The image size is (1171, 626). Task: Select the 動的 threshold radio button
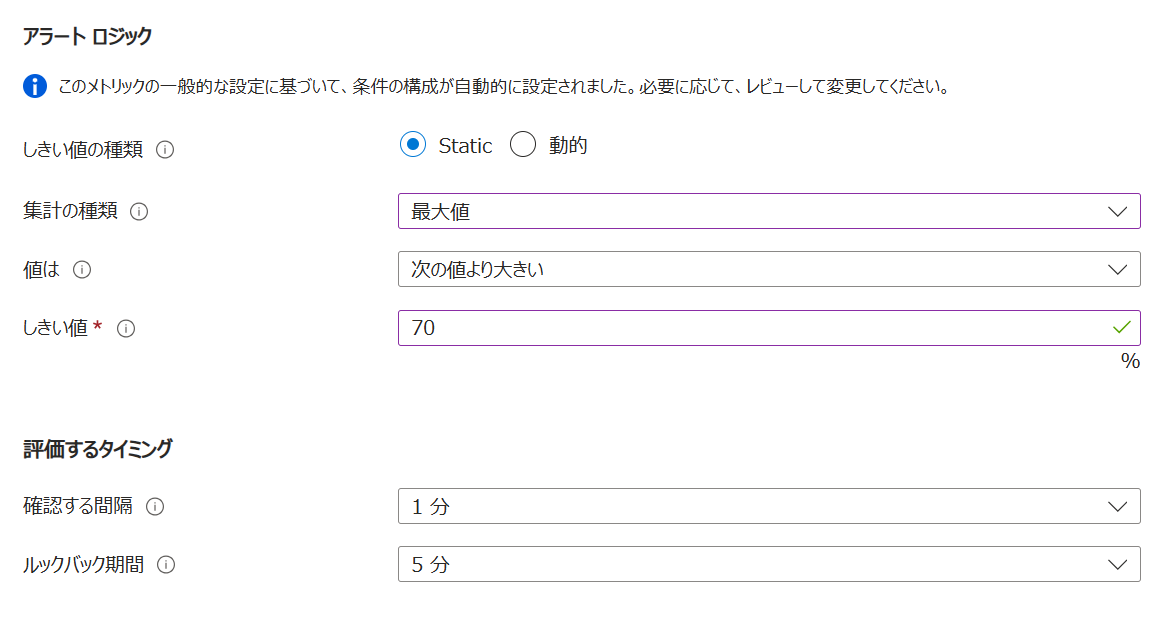tap(523, 145)
